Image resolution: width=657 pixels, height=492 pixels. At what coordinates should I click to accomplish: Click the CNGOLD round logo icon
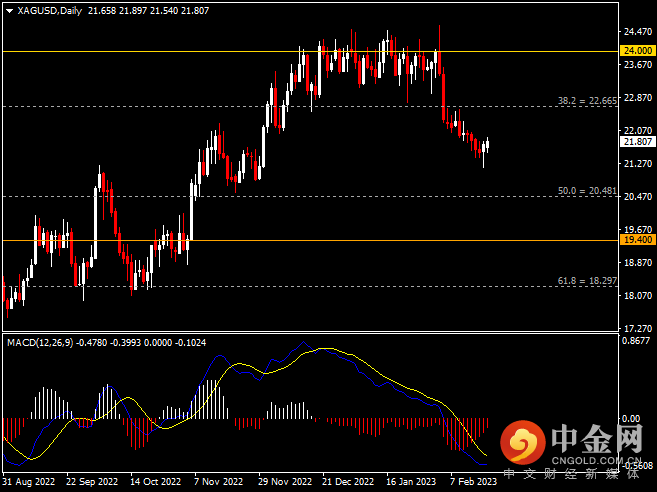point(521,441)
